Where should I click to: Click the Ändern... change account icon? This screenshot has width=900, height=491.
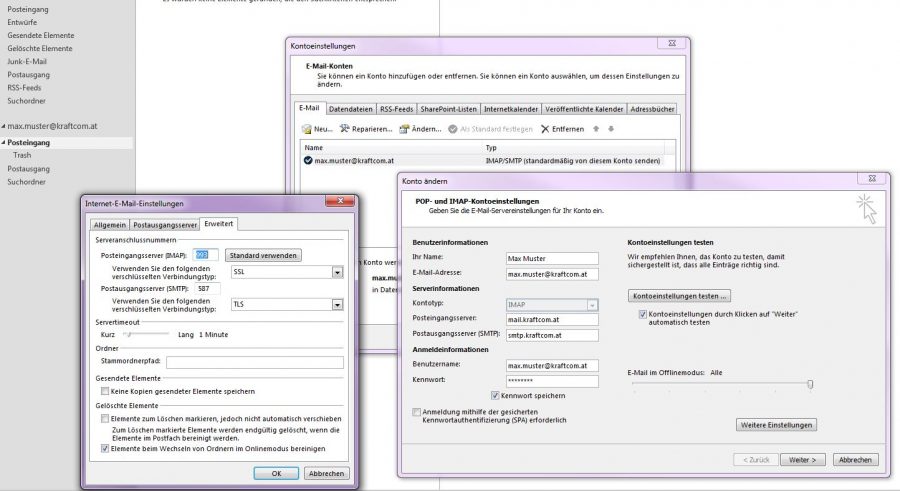point(405,129)
